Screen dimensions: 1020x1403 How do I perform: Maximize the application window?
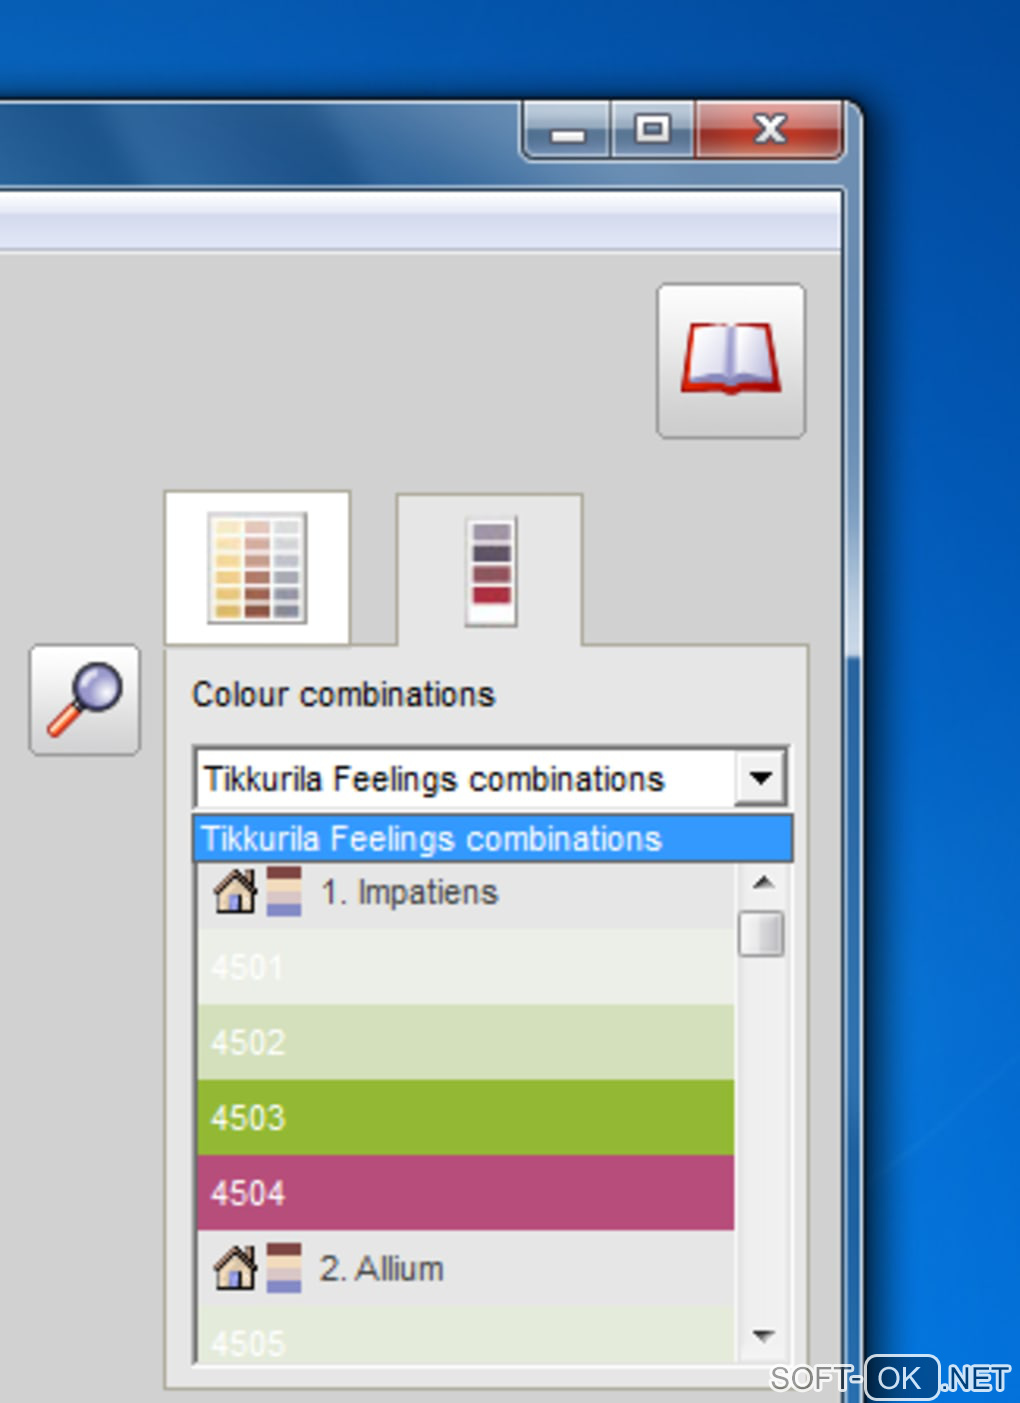(652, 130)
